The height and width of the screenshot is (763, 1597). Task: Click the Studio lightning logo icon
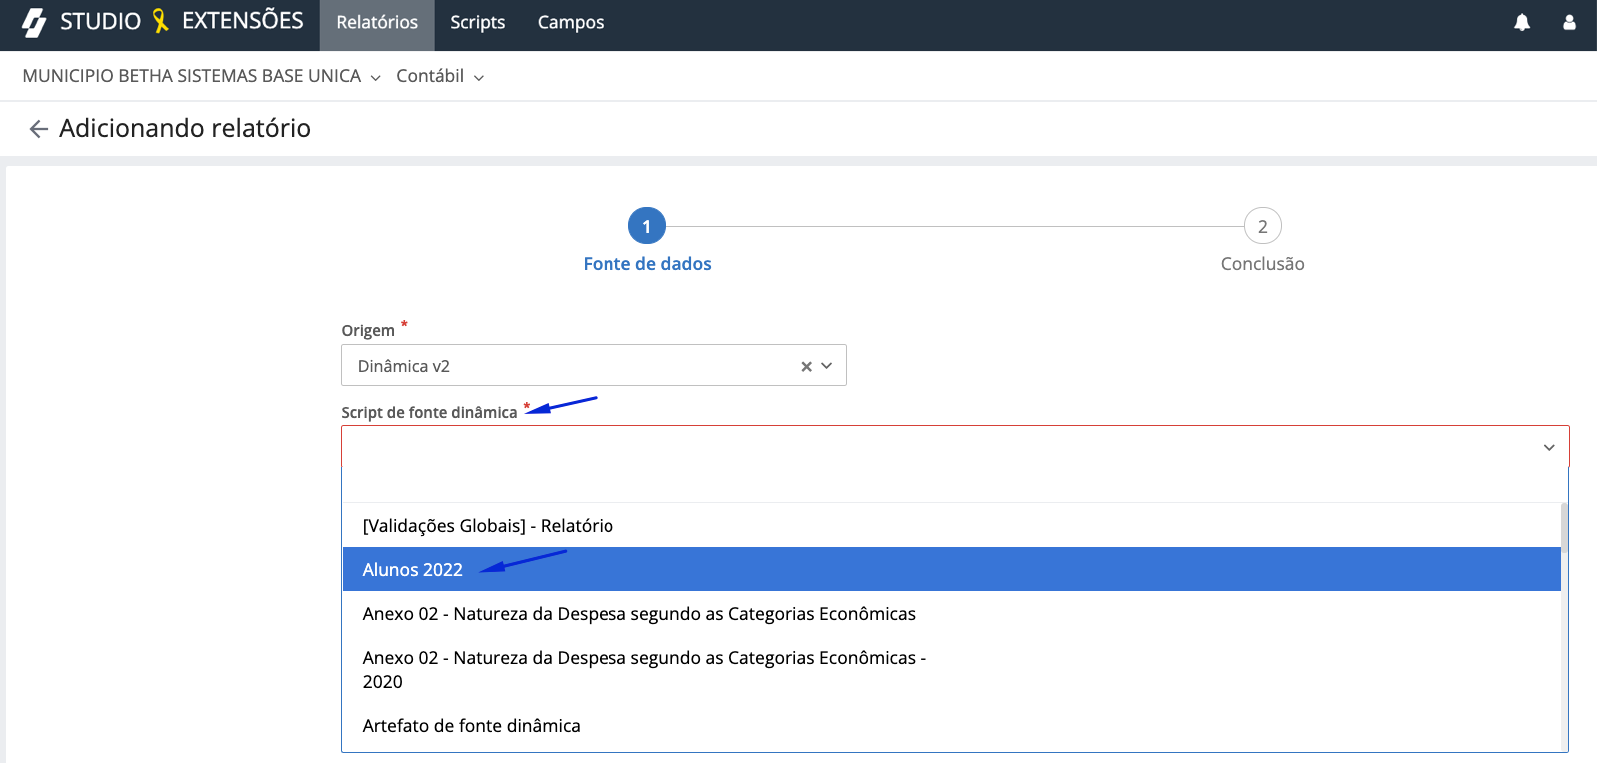pyautogui.click(x=34, y=22)
